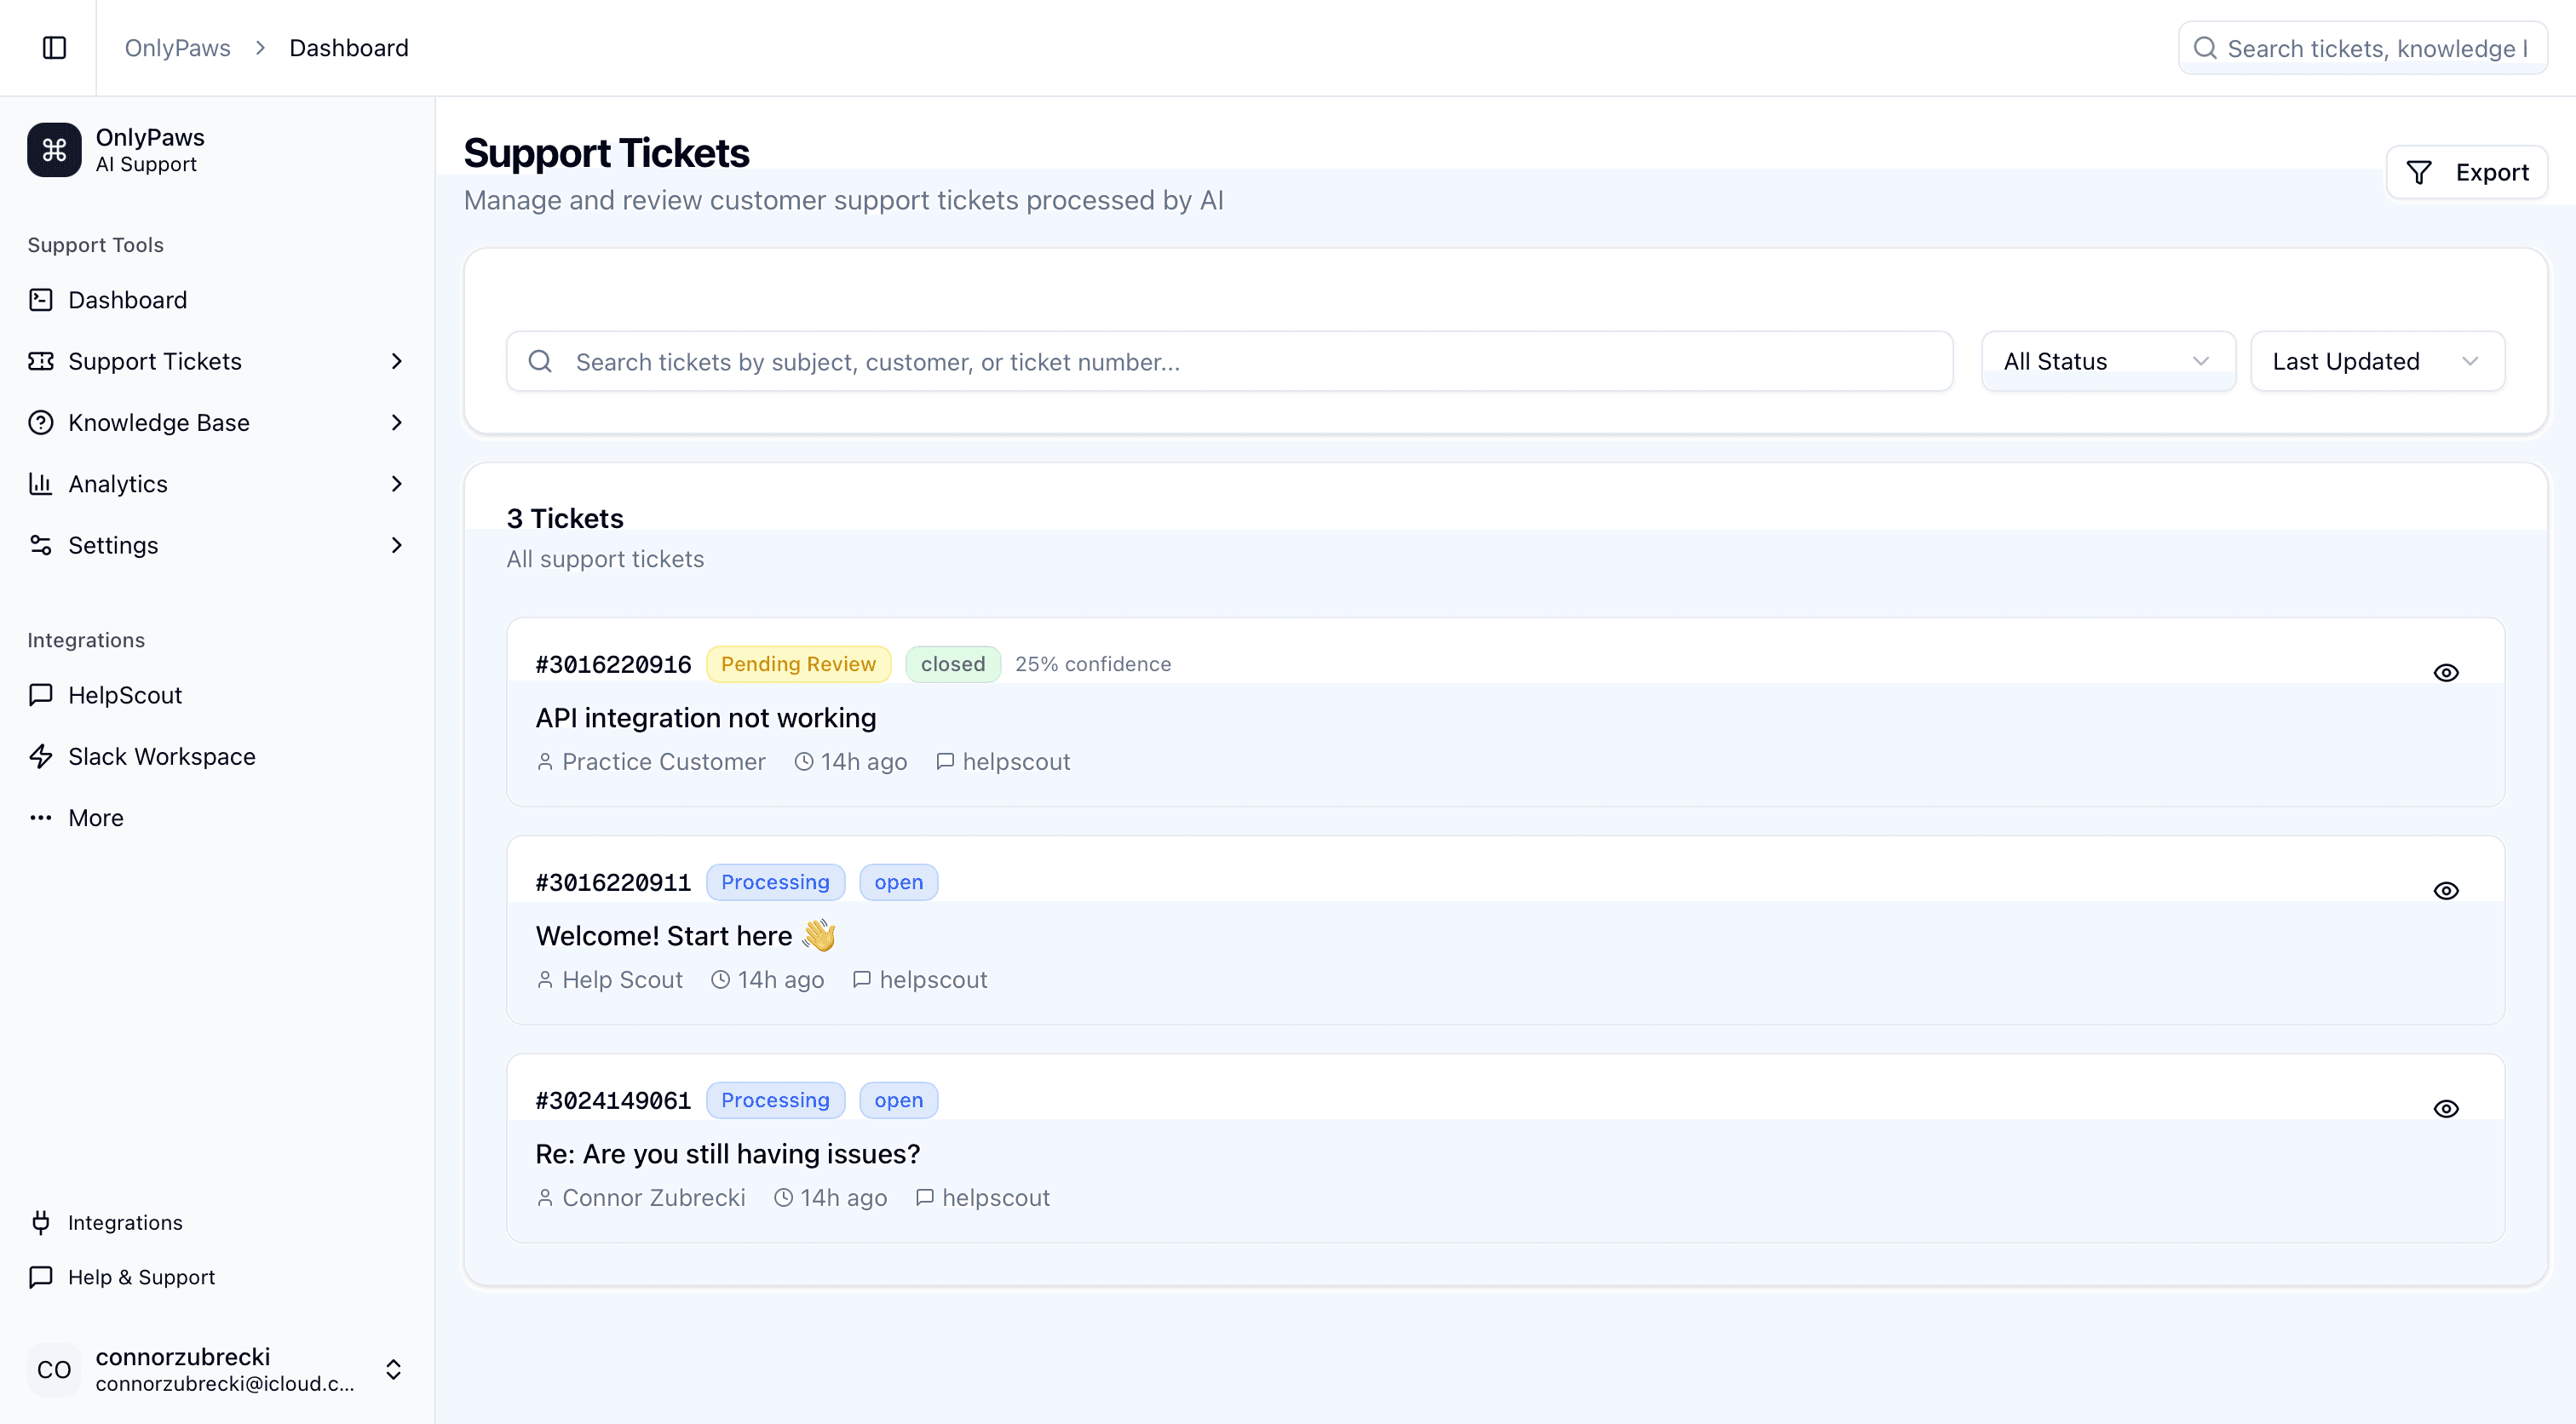The width and height of the screenshot is (2576, 1424).
Task: Open the All Status dropdown
Action: pos(2107,361)
